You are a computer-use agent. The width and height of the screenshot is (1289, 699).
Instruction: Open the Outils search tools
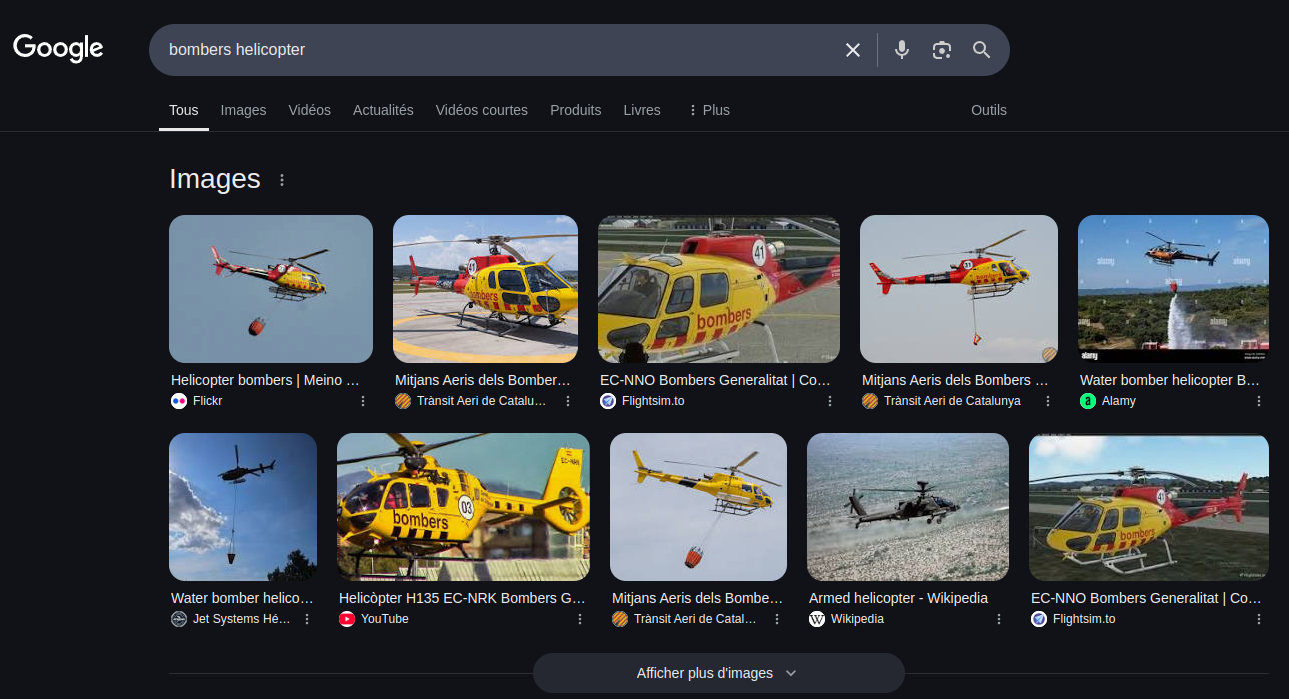point(988,110)
